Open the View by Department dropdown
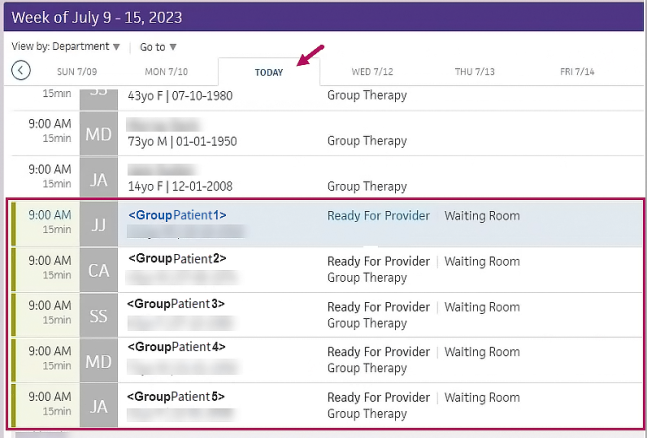This screenshot has height=438, width=647. 66,47
